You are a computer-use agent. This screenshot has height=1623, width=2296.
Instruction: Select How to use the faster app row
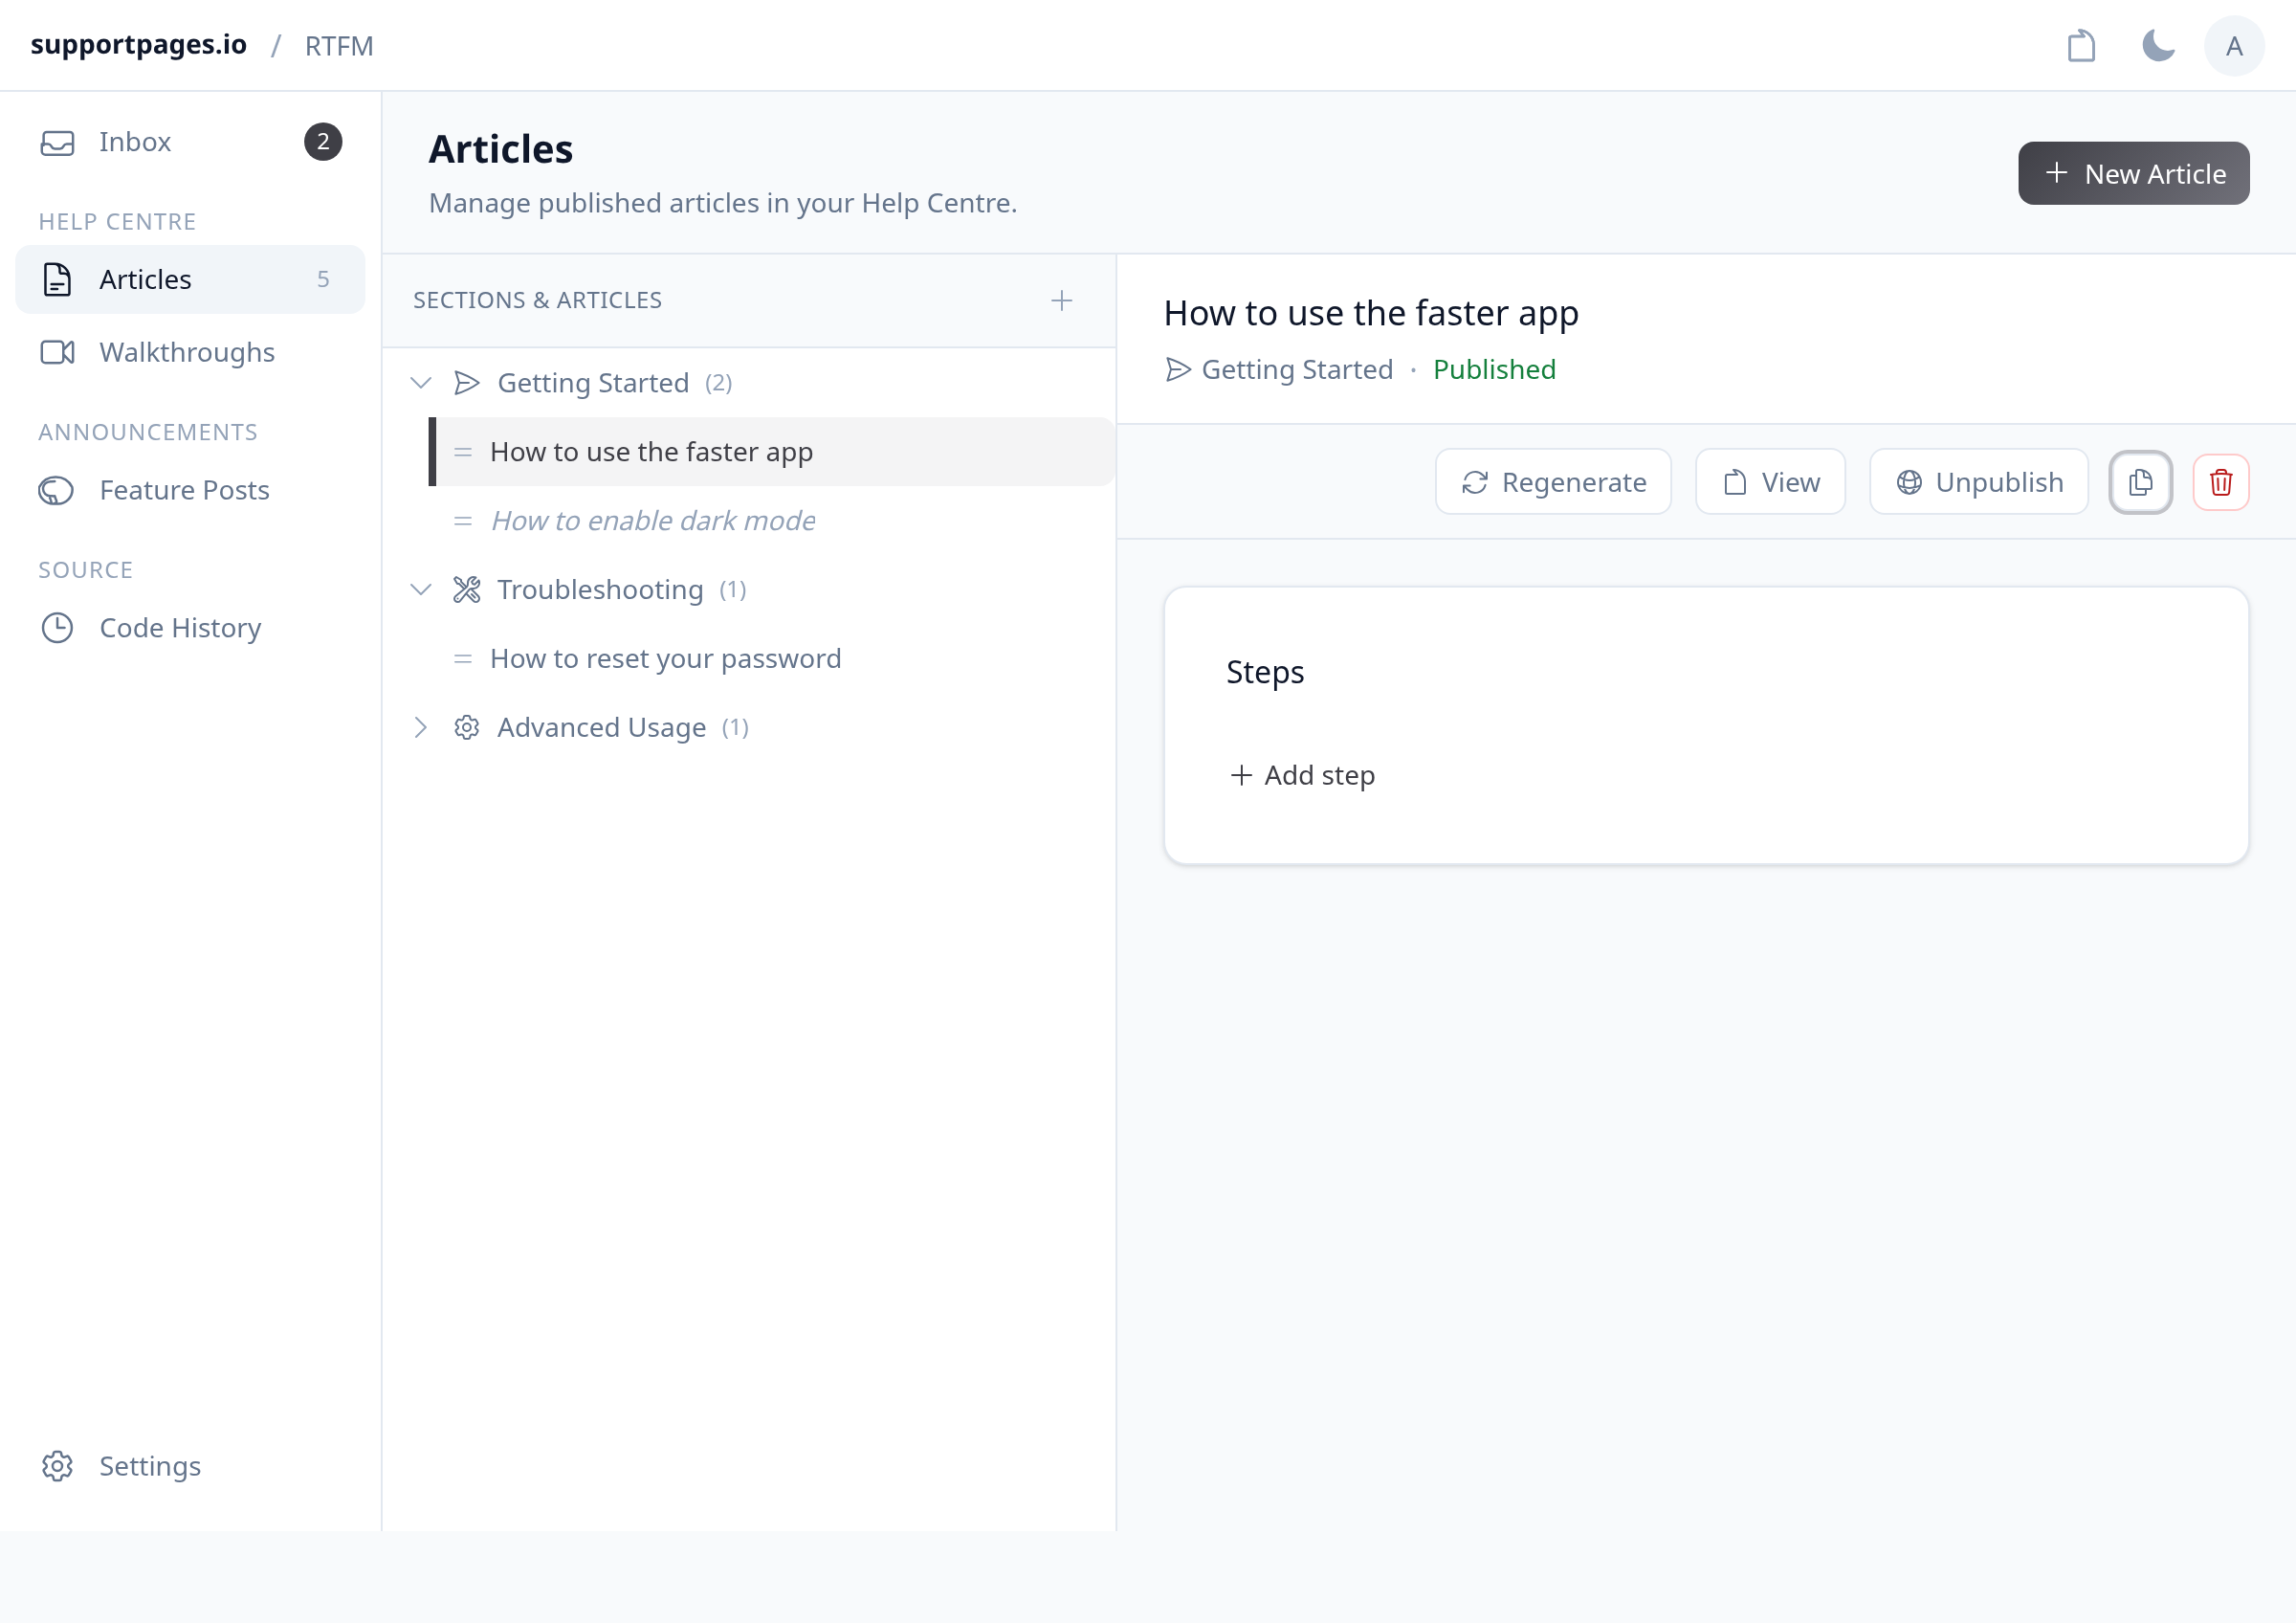[x=772, y=452]
